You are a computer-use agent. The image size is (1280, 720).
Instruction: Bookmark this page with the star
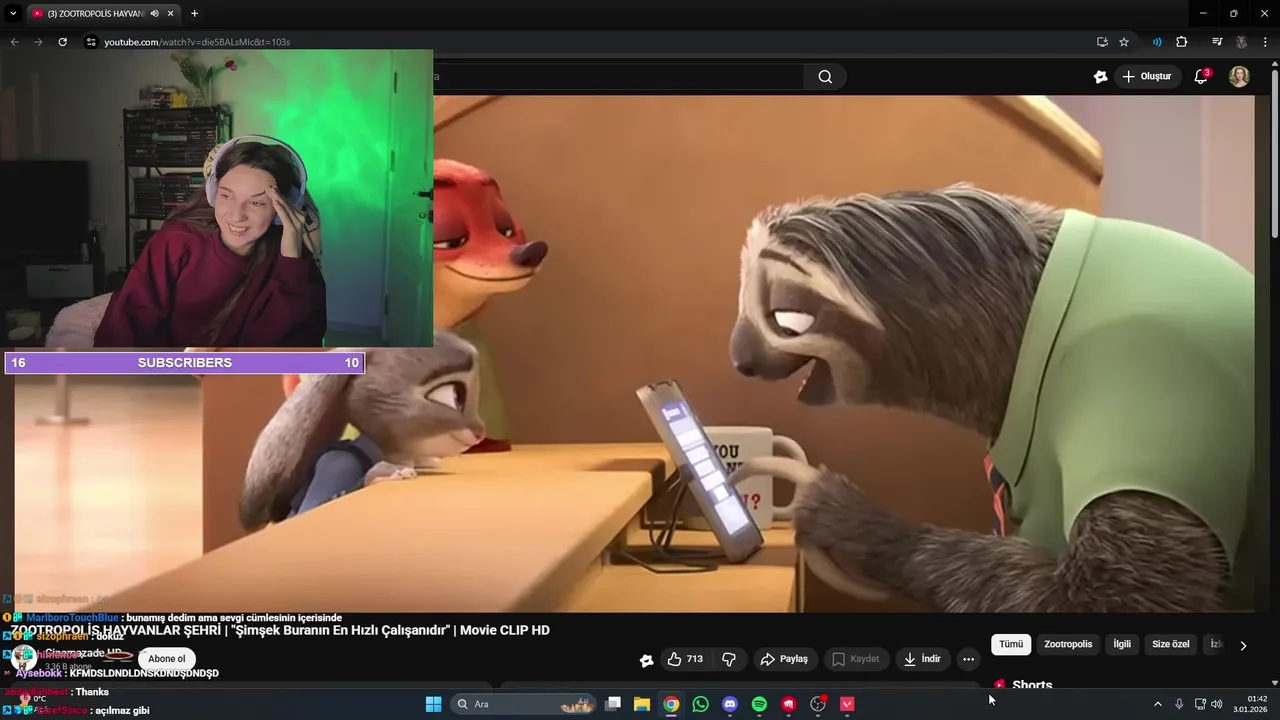tap(1124, 42)
